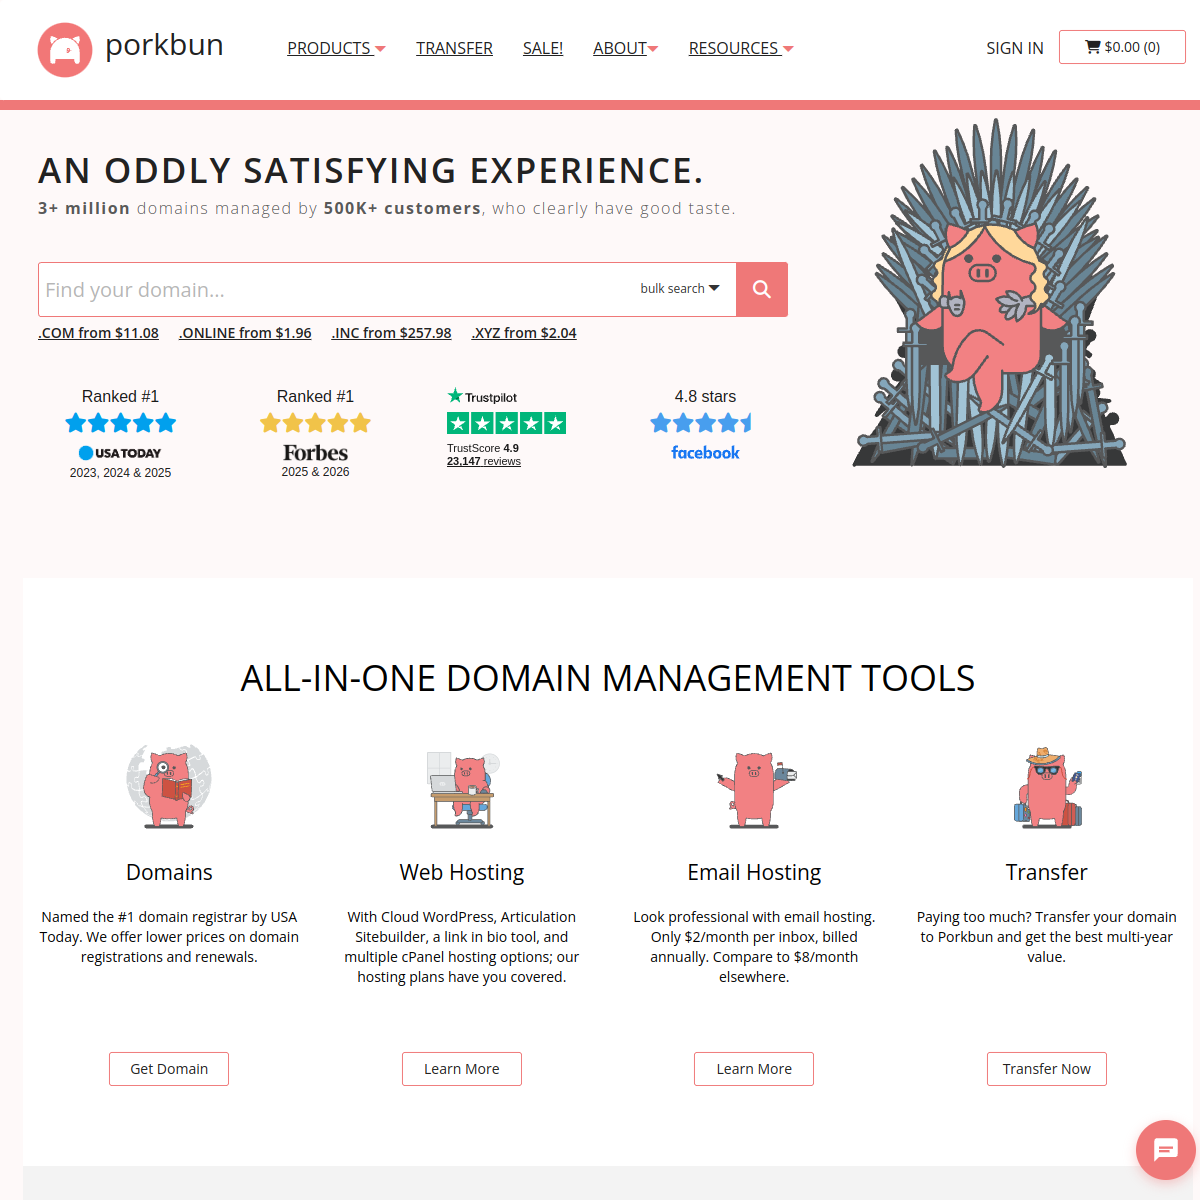The width and height of the screenshot is (1200, 1200).
Task: Select the TRANSFER menu item
Action: point(454,48)
